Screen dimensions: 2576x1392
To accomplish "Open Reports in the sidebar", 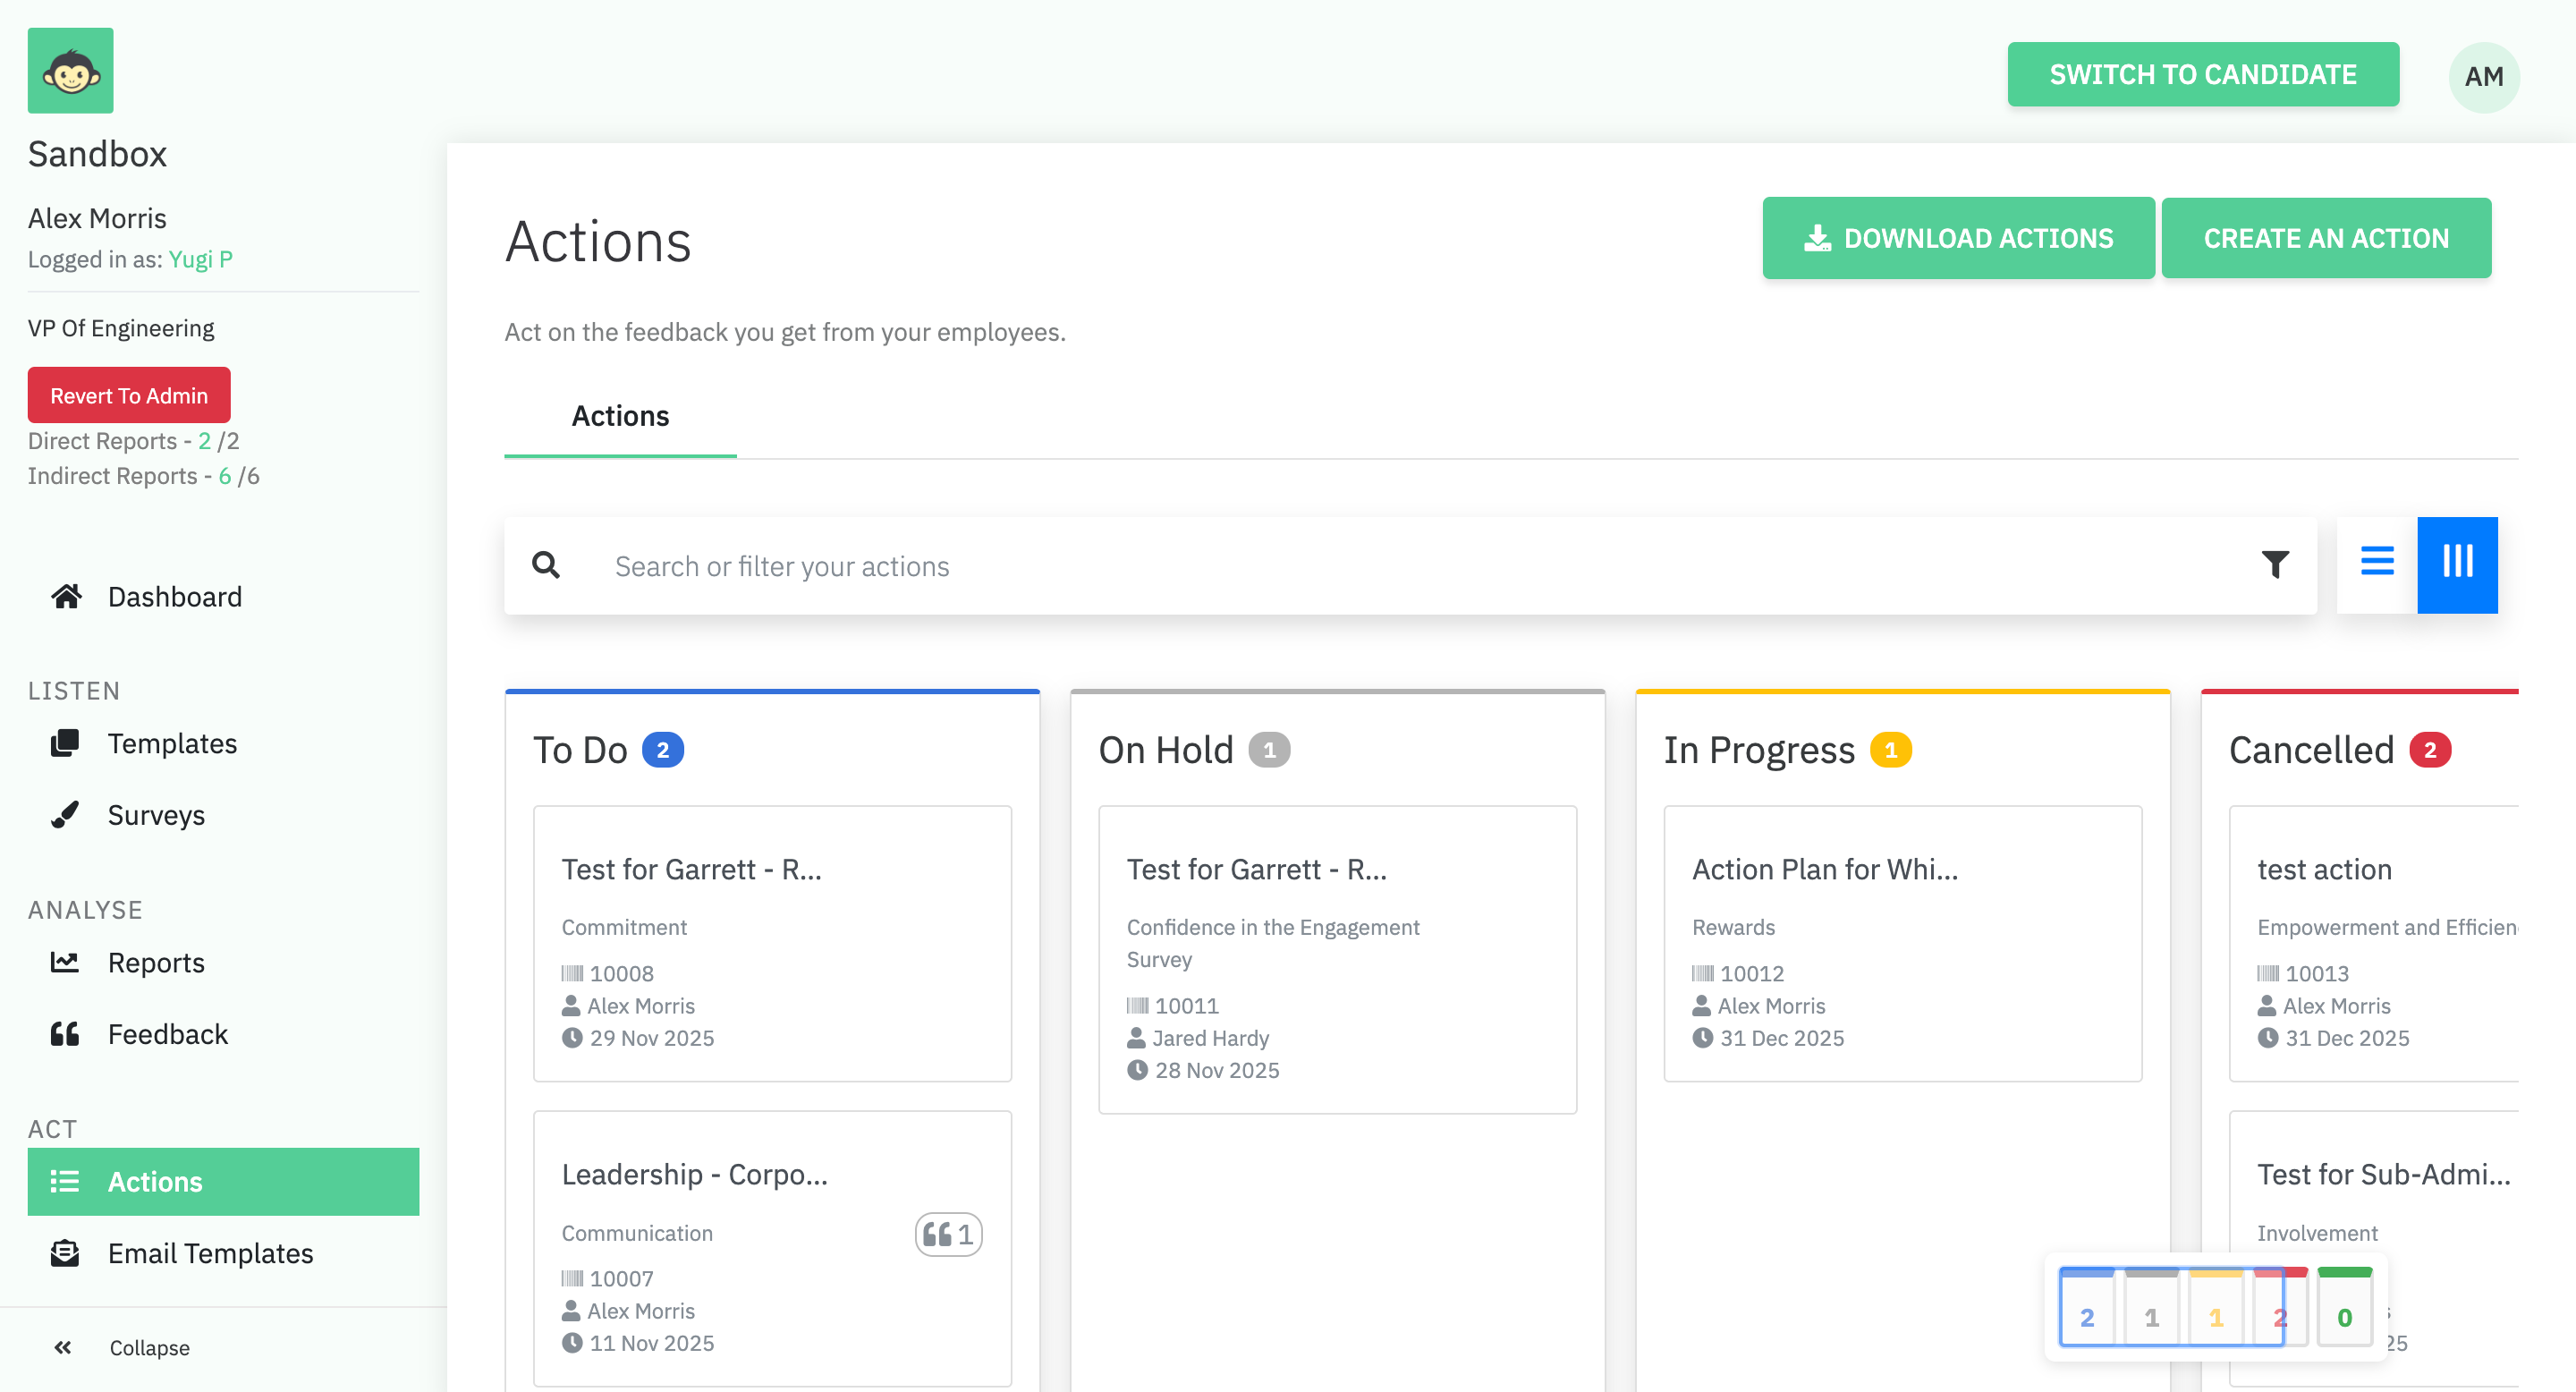I will click(156, 962).
